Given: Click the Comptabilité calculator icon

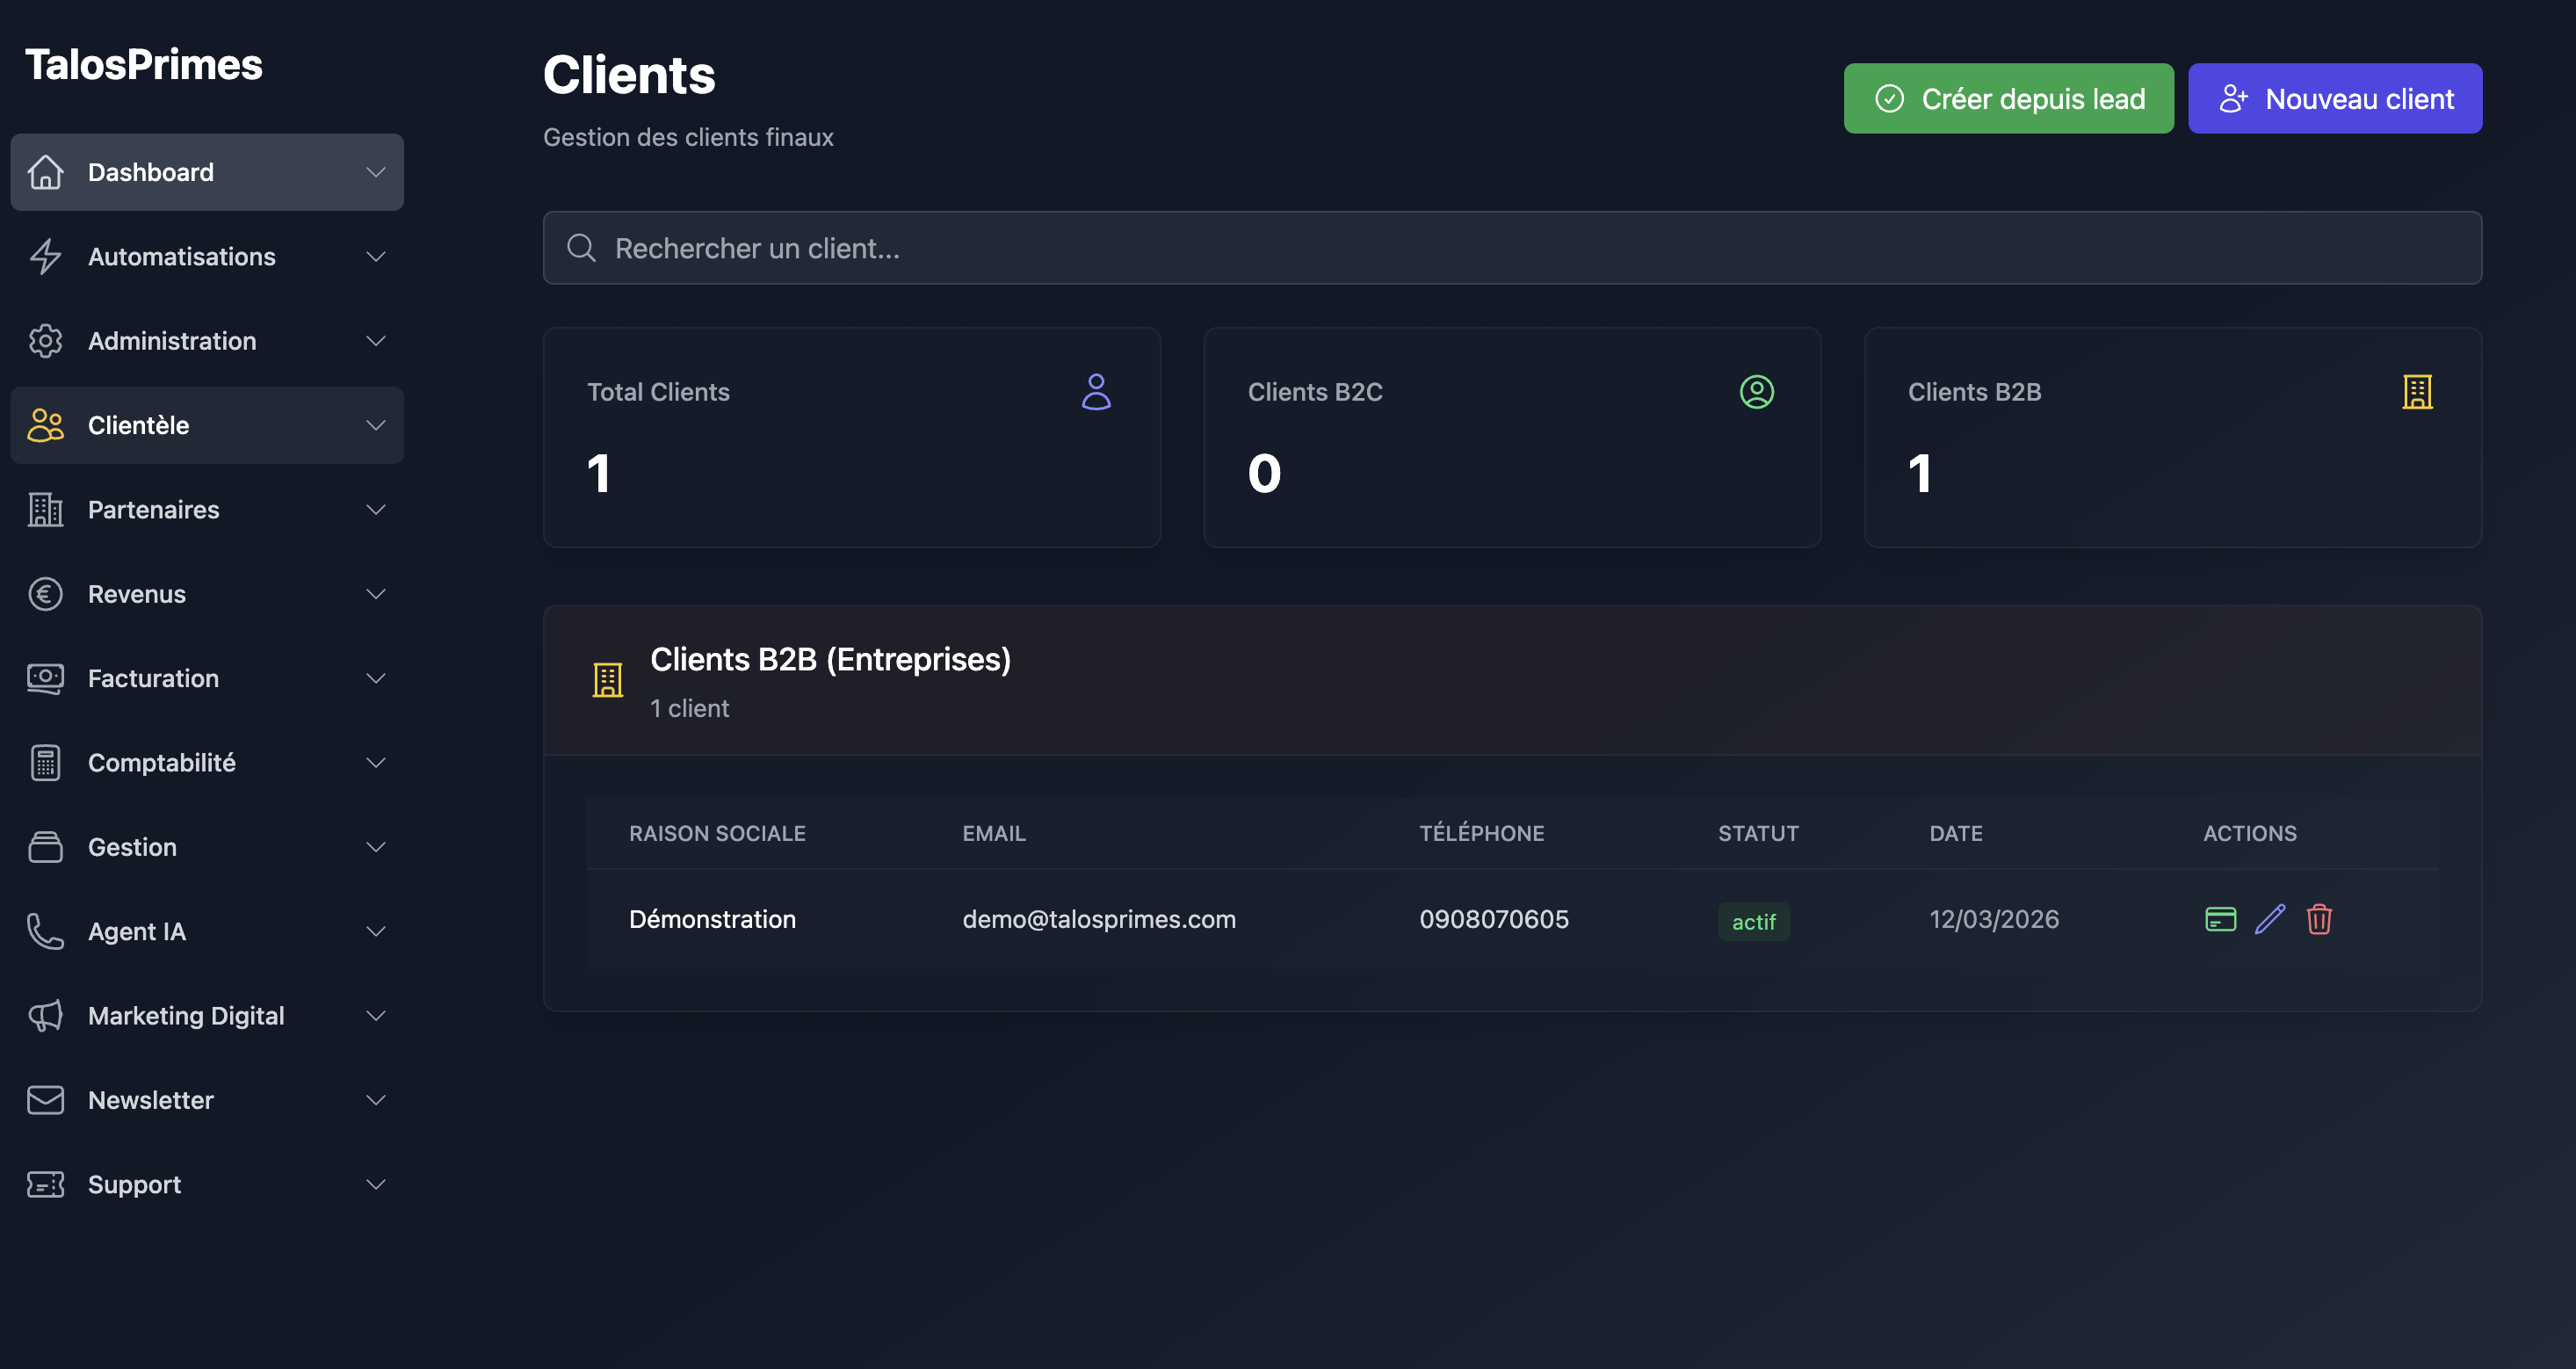Looking at the screenshot, I should [45, 763].
